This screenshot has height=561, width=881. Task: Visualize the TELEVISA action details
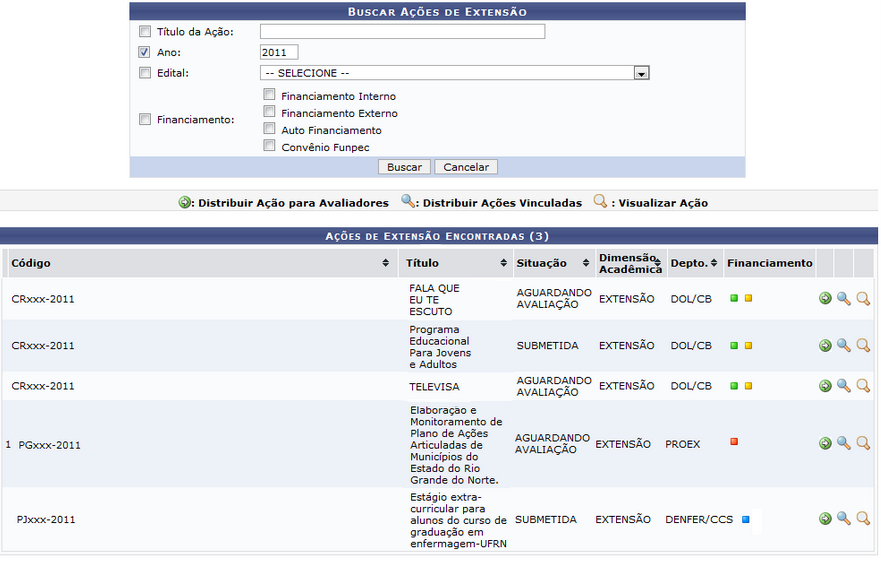tap(863, 385)
